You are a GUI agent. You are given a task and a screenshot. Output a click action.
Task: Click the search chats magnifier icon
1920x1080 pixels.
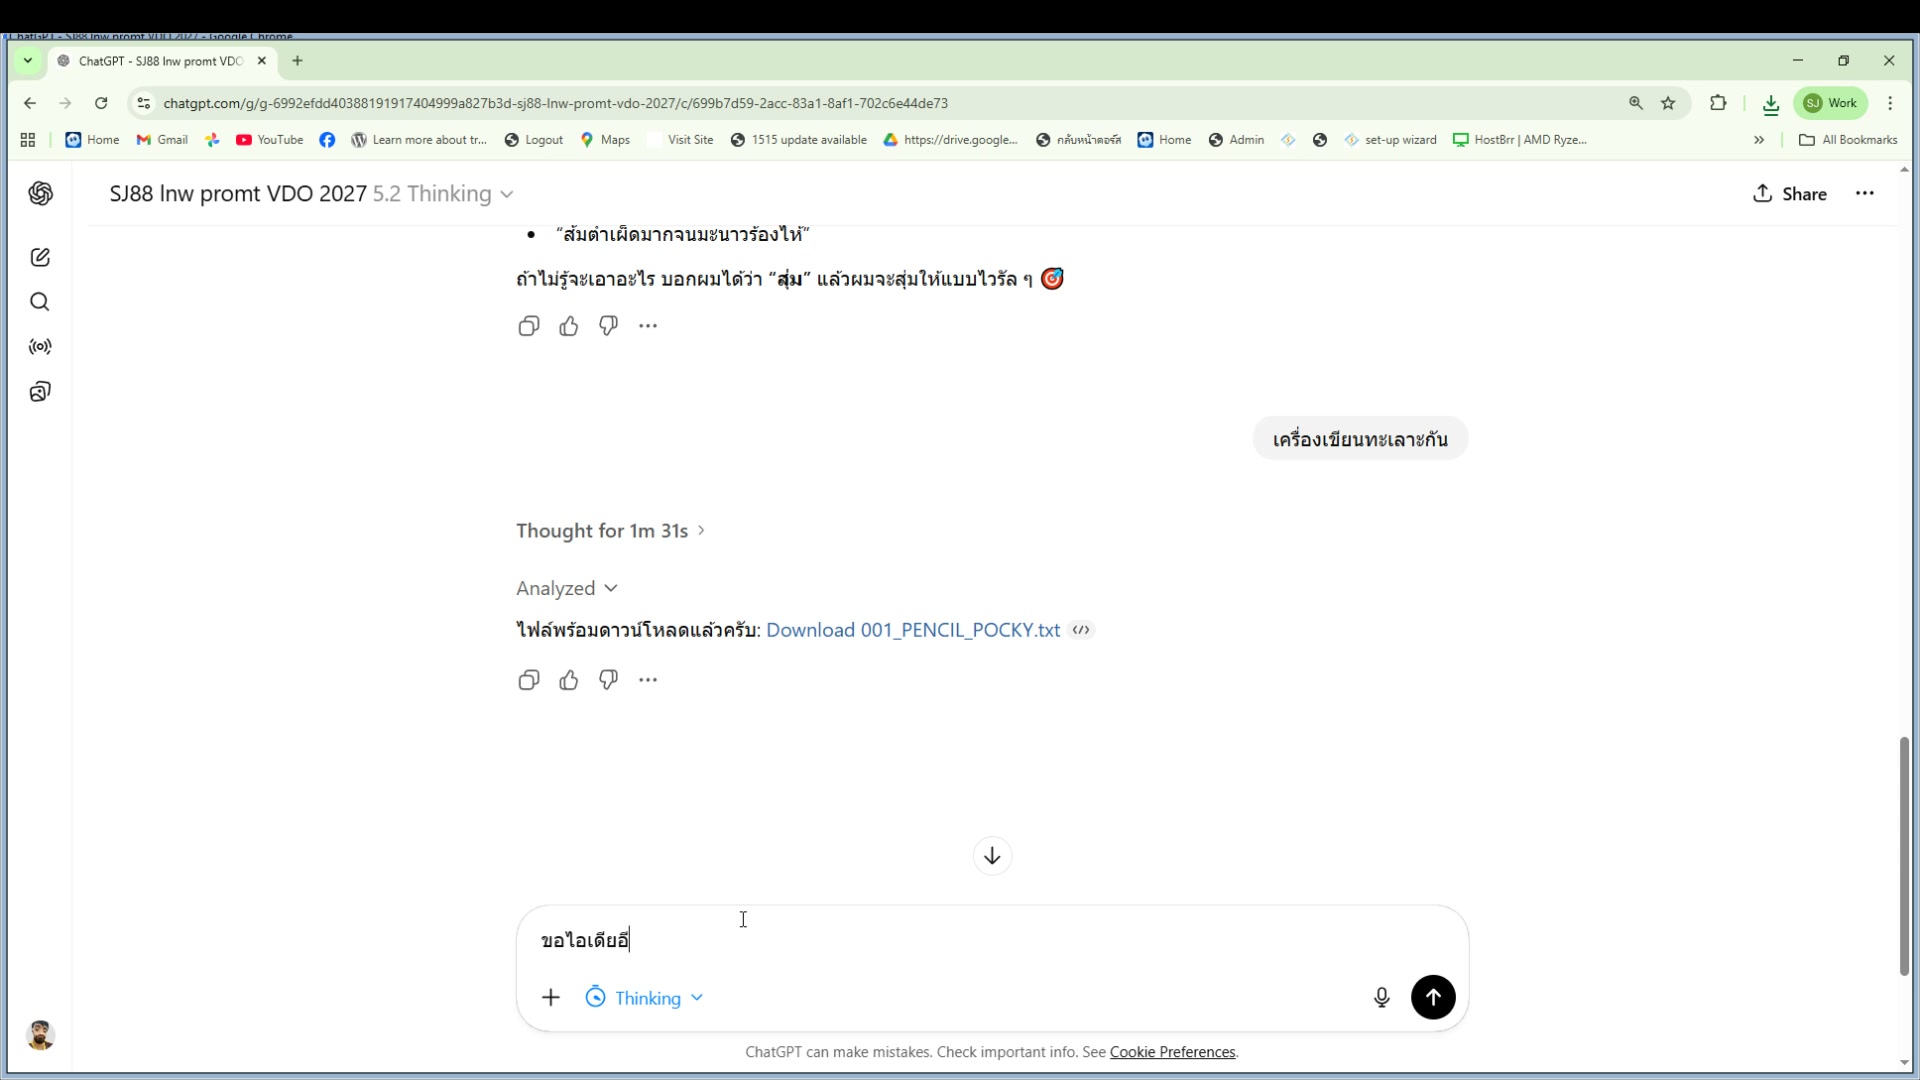[40, 302]
